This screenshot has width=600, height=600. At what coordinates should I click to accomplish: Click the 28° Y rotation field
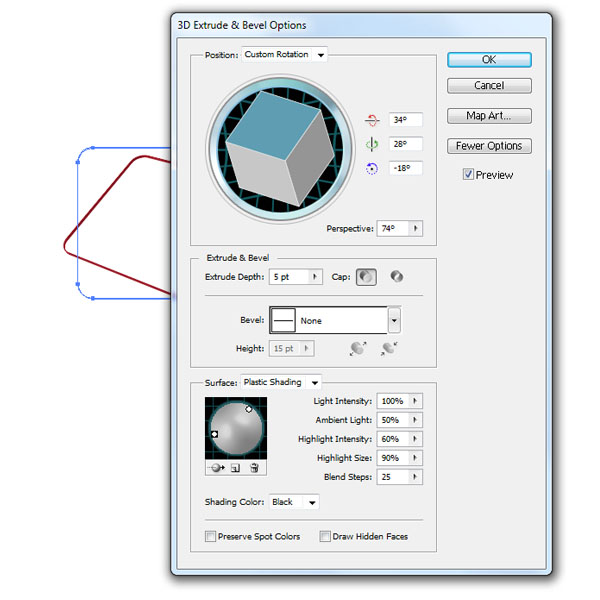[406, 144]
